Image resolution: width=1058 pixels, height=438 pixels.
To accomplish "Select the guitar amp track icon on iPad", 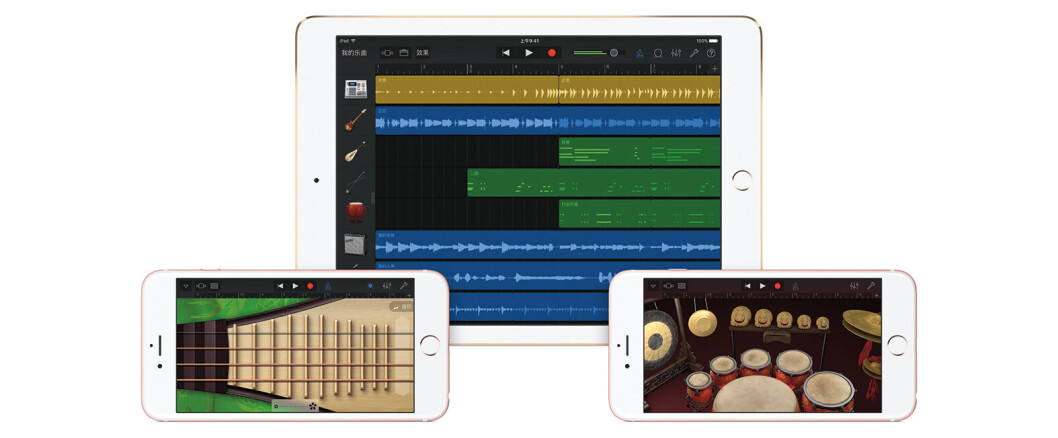I will point(356,244).
